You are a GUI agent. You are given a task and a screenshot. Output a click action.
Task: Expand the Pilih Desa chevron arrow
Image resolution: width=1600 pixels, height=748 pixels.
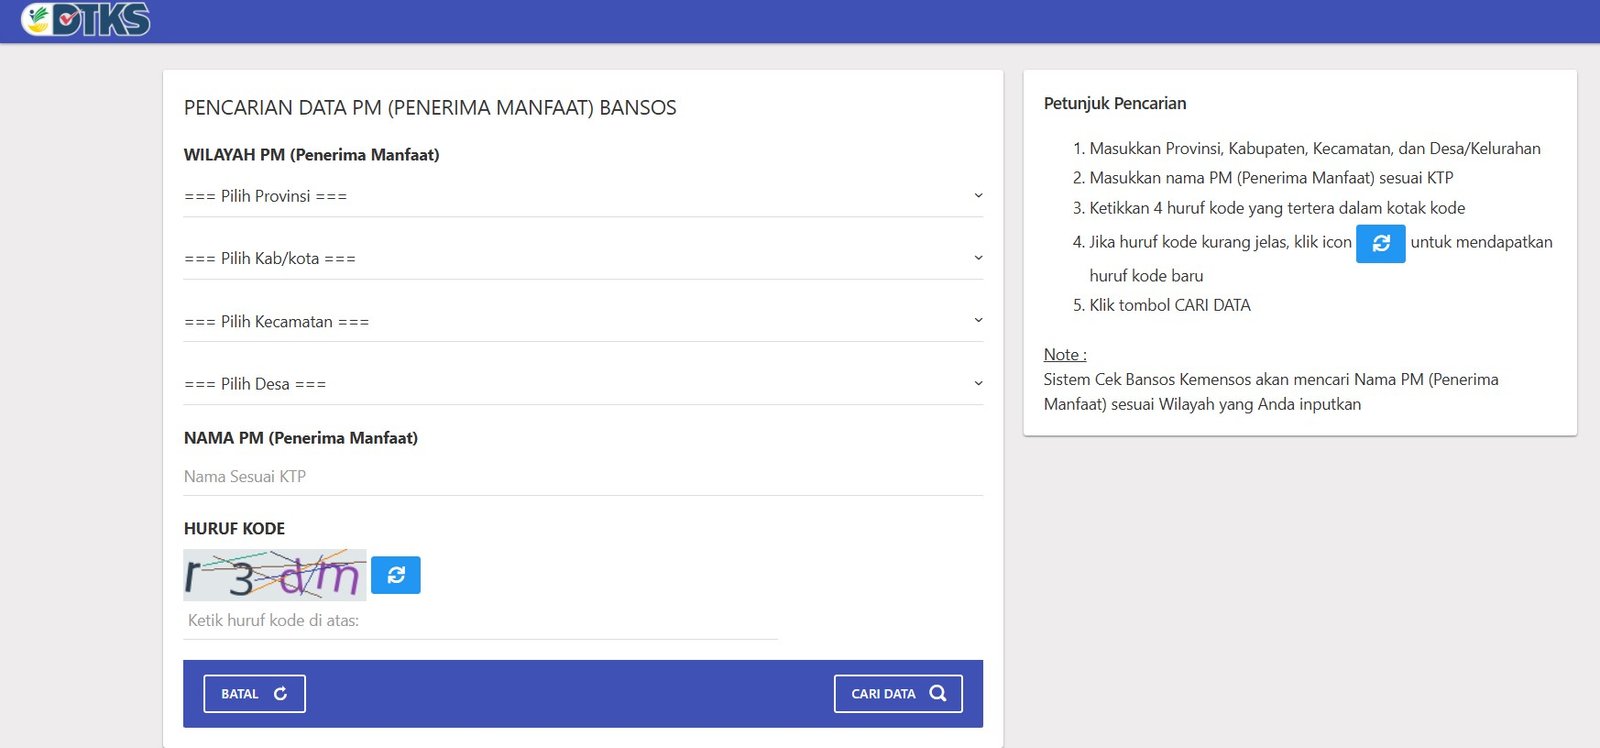978,383
